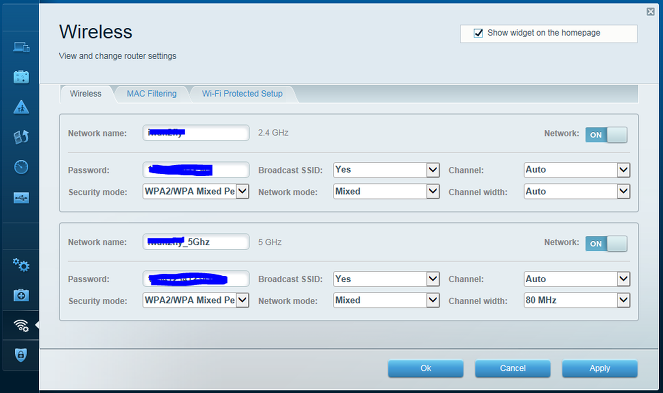Switch to the MAC Filtering tab
The height and width of the screenshot is (393, 663).
click(152, 94)
